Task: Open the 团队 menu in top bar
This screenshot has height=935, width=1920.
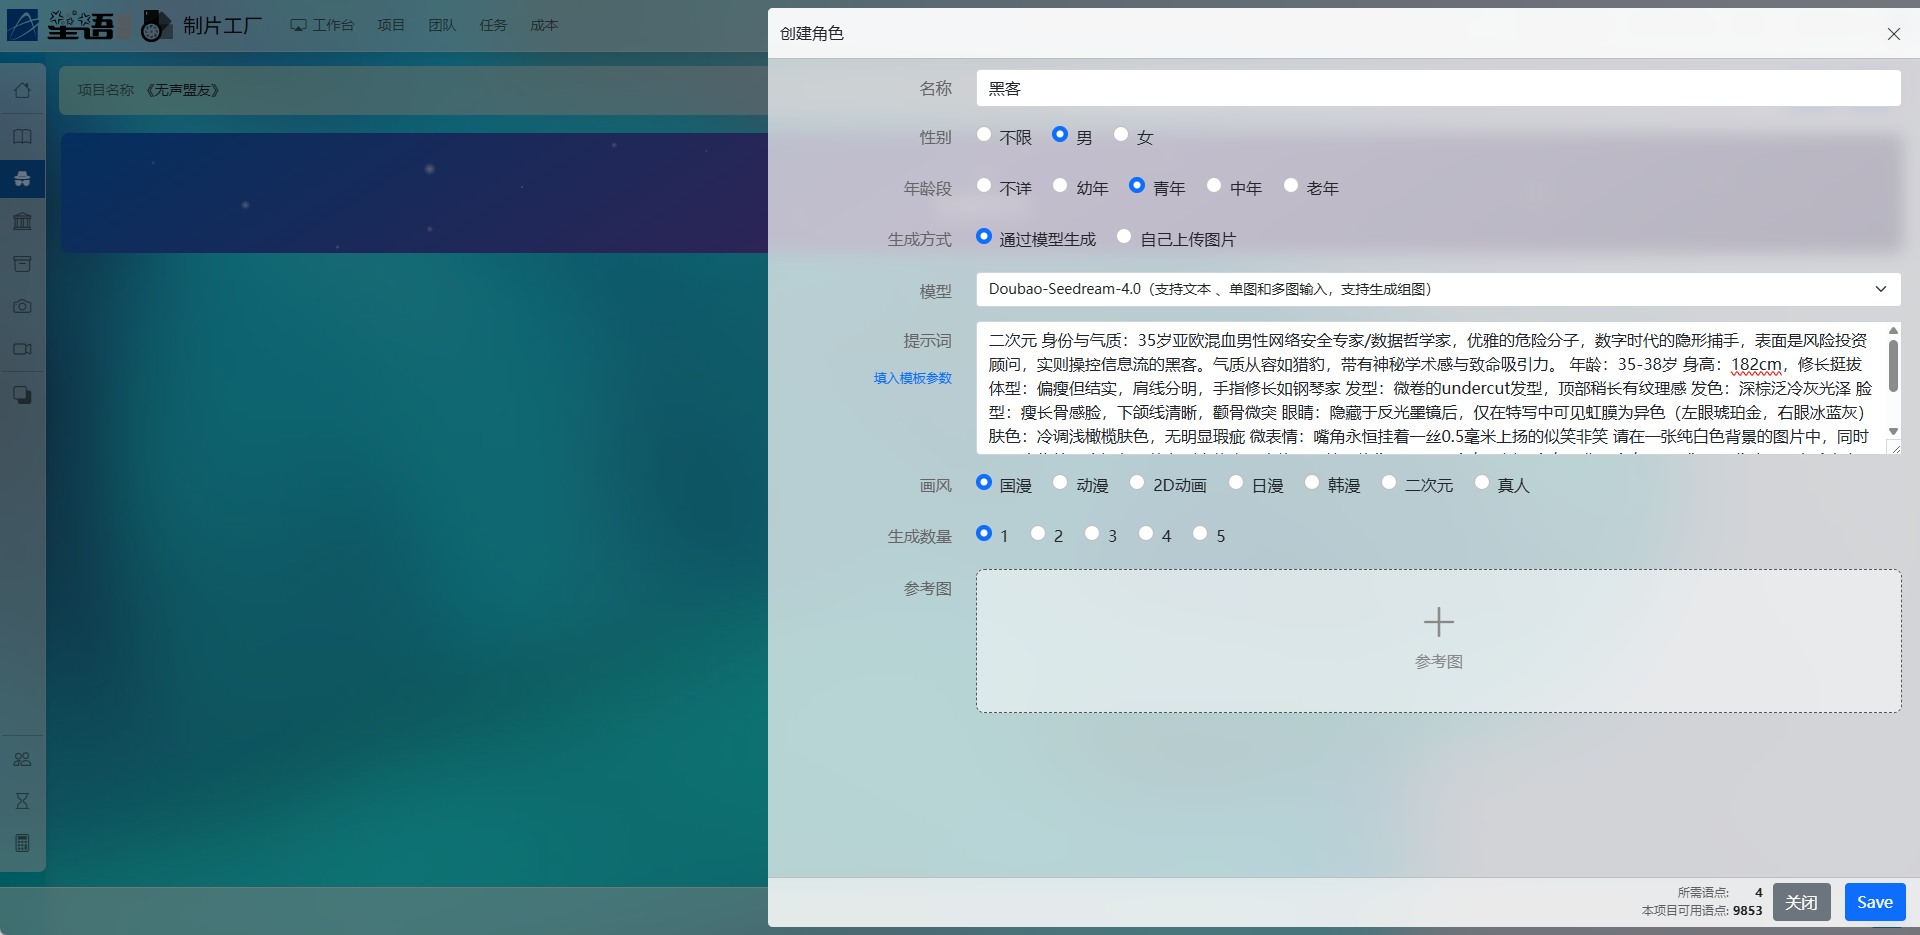Action: coord(442,25)
